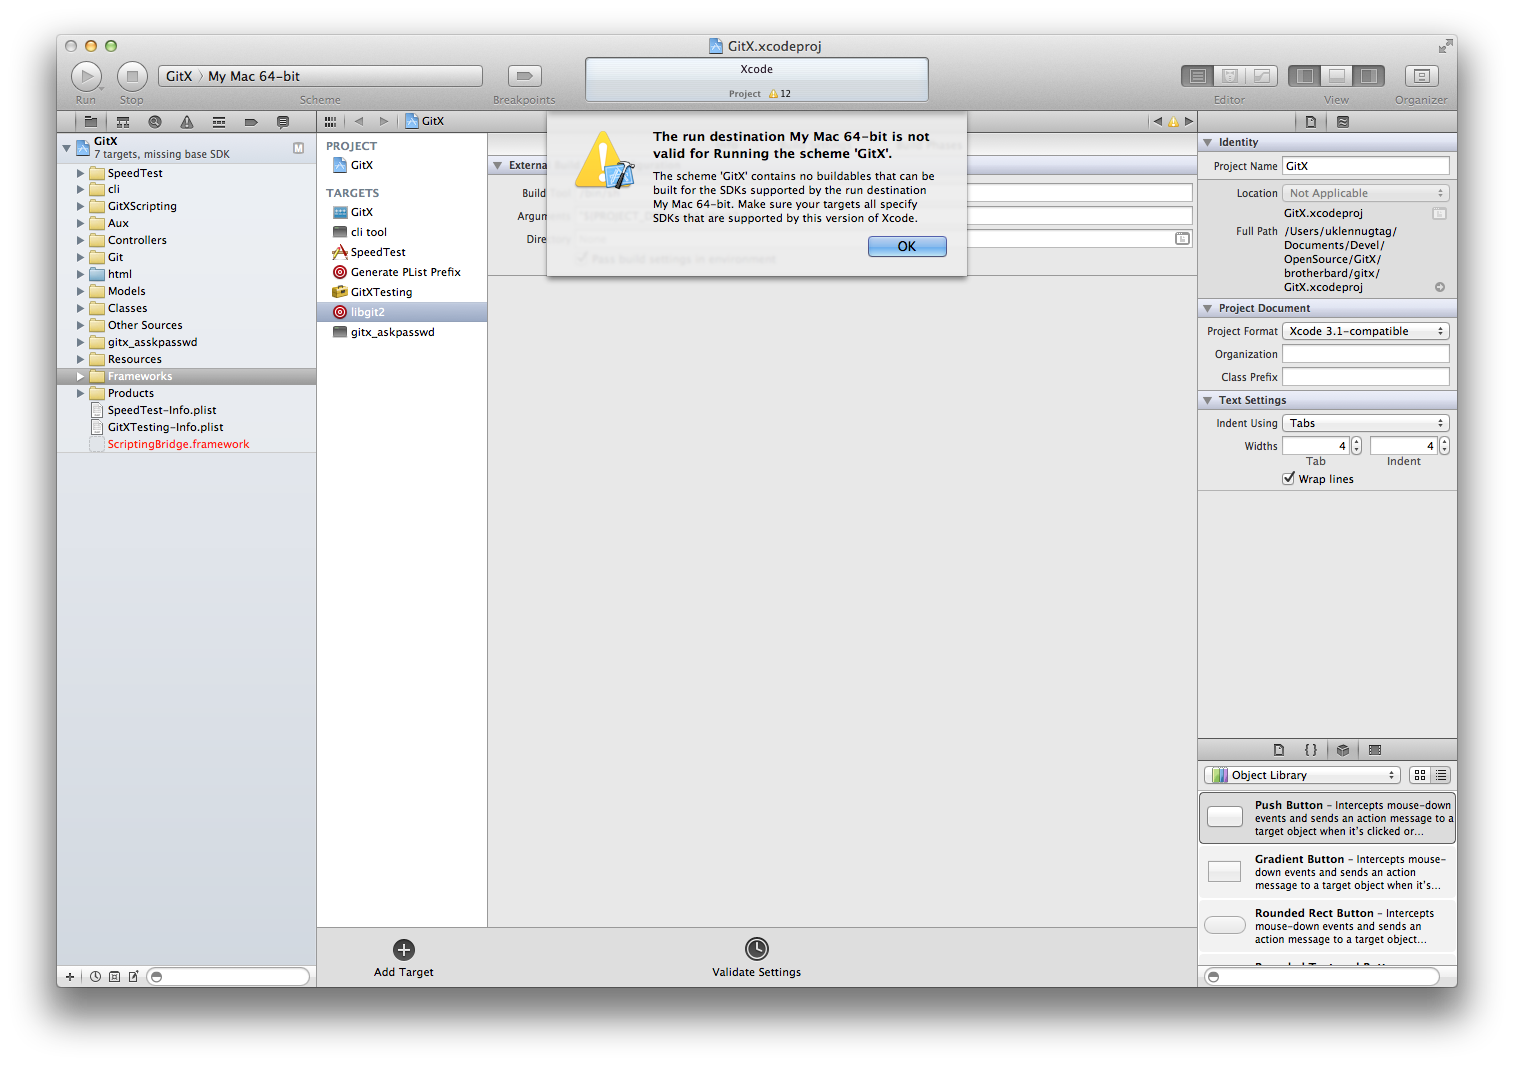Go forward in editor history
1514x1066 pixels.
click(x=384, y=122)
